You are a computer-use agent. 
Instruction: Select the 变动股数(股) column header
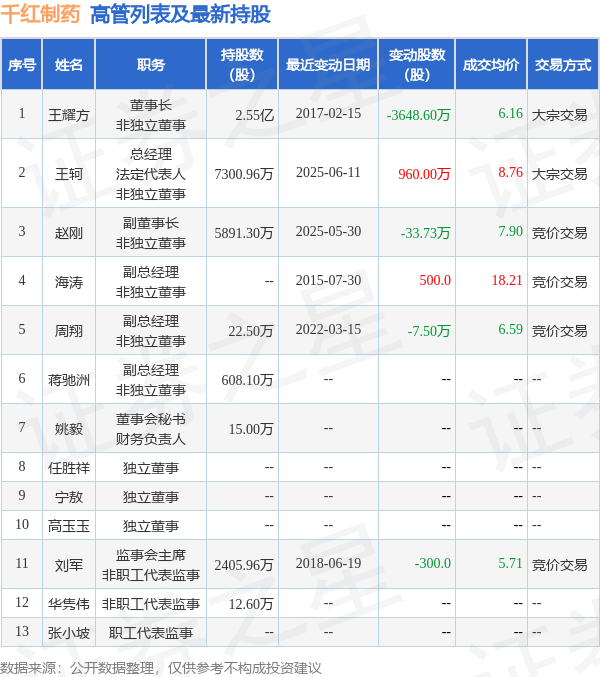tap(417, 64)
